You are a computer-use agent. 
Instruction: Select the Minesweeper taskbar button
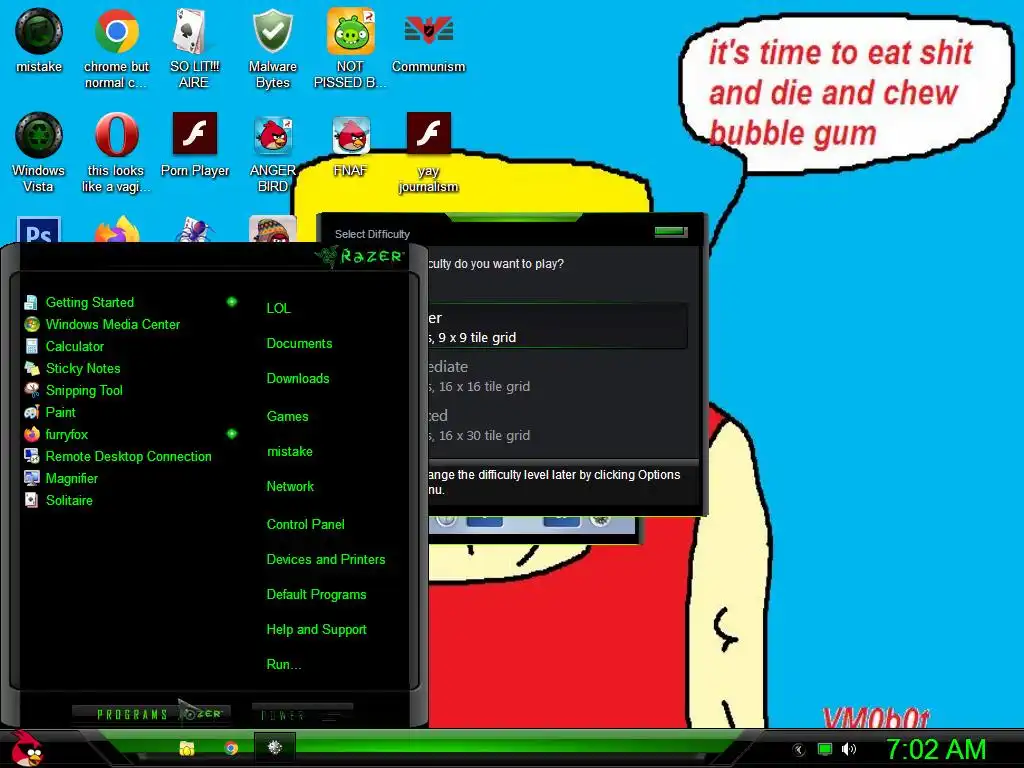(274, 748)
